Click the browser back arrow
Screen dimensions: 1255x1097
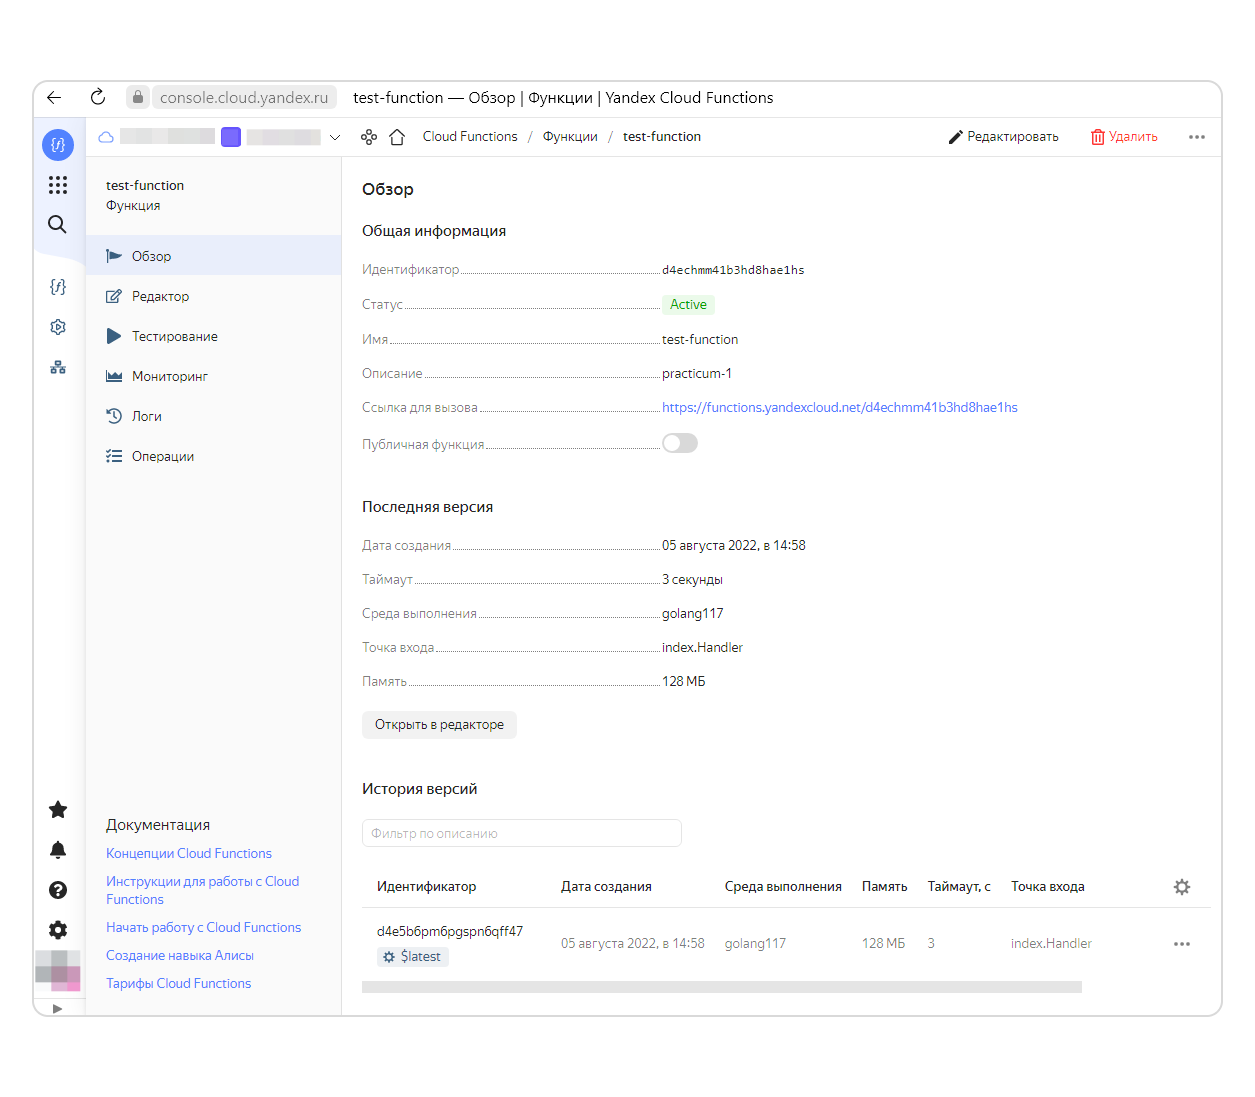(54, 97)
